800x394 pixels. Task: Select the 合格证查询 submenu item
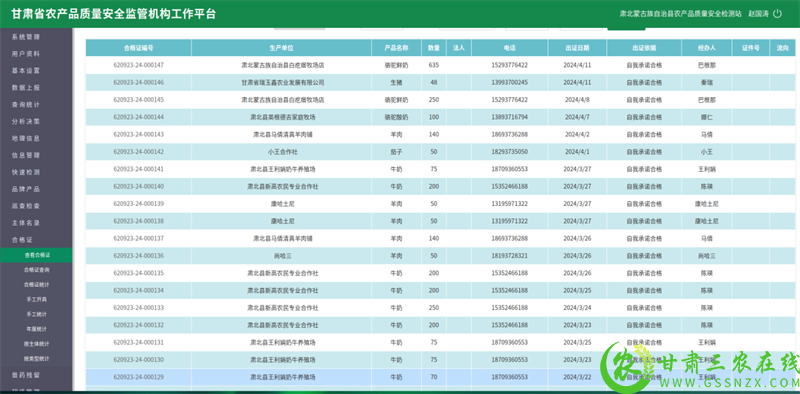[x=36, y=269]
